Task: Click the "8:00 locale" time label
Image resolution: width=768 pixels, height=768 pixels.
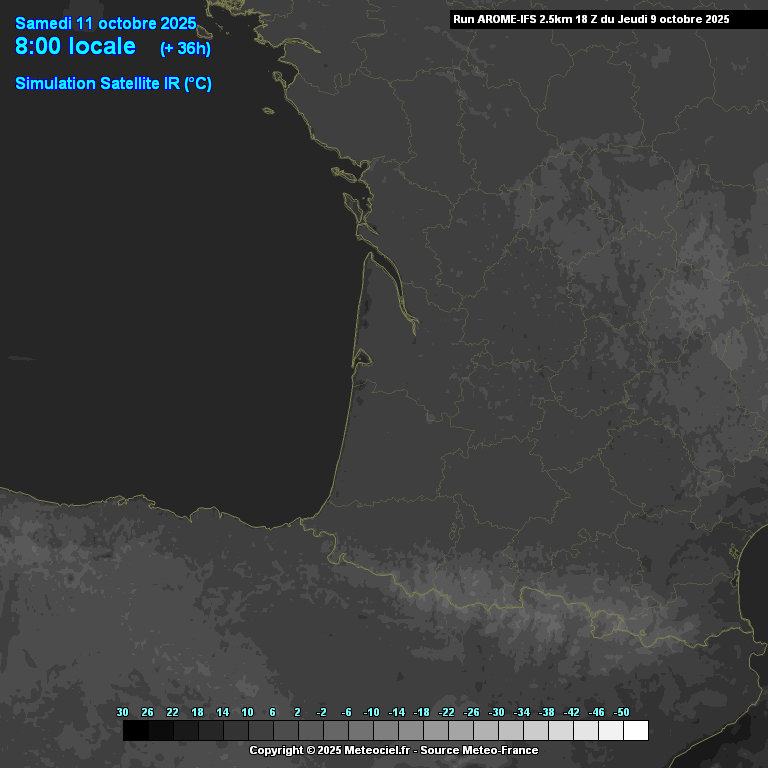Action: [x=76, y=46]
